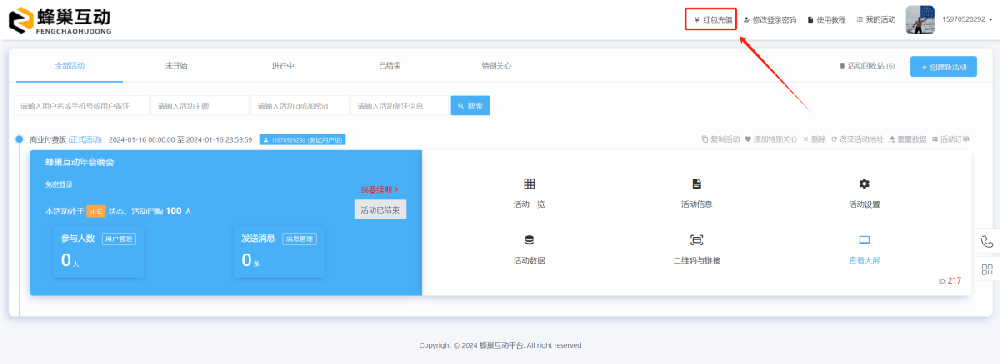Click the ID 217 text

click(950, 281)
